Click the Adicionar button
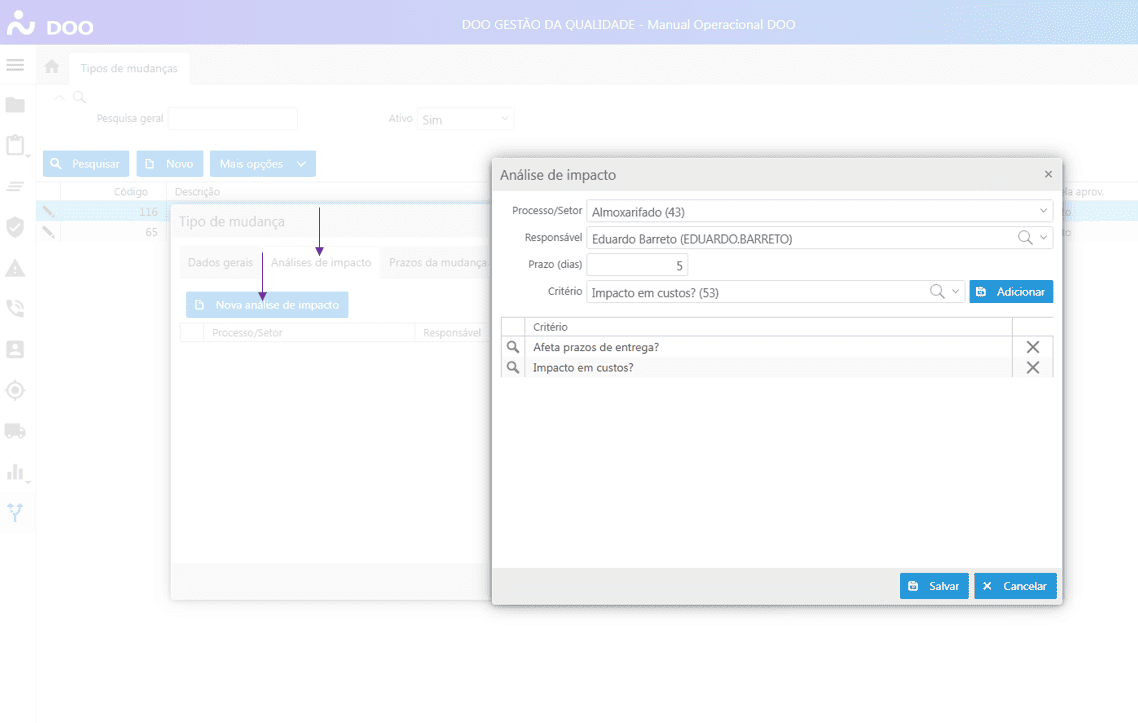 click(x=1011, y=292)
